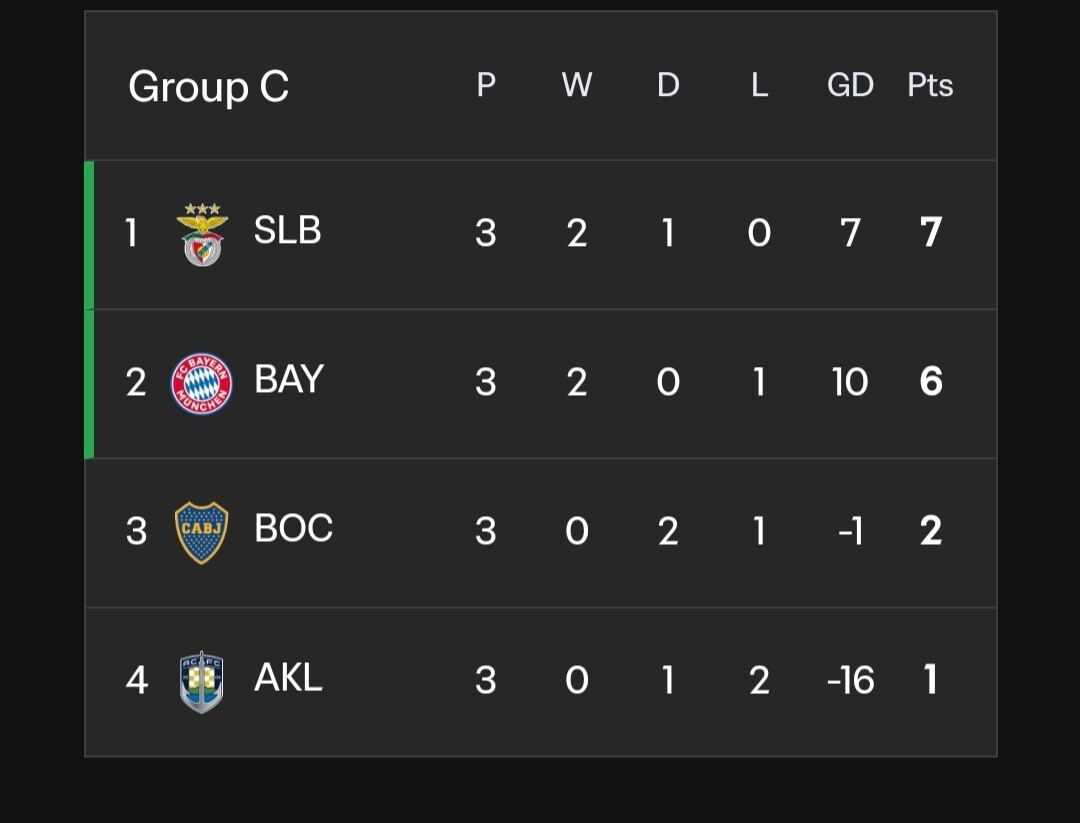
Task: Click Auckland's goal difference of -16
Action: pyautogui.click(x=850, y=680)
